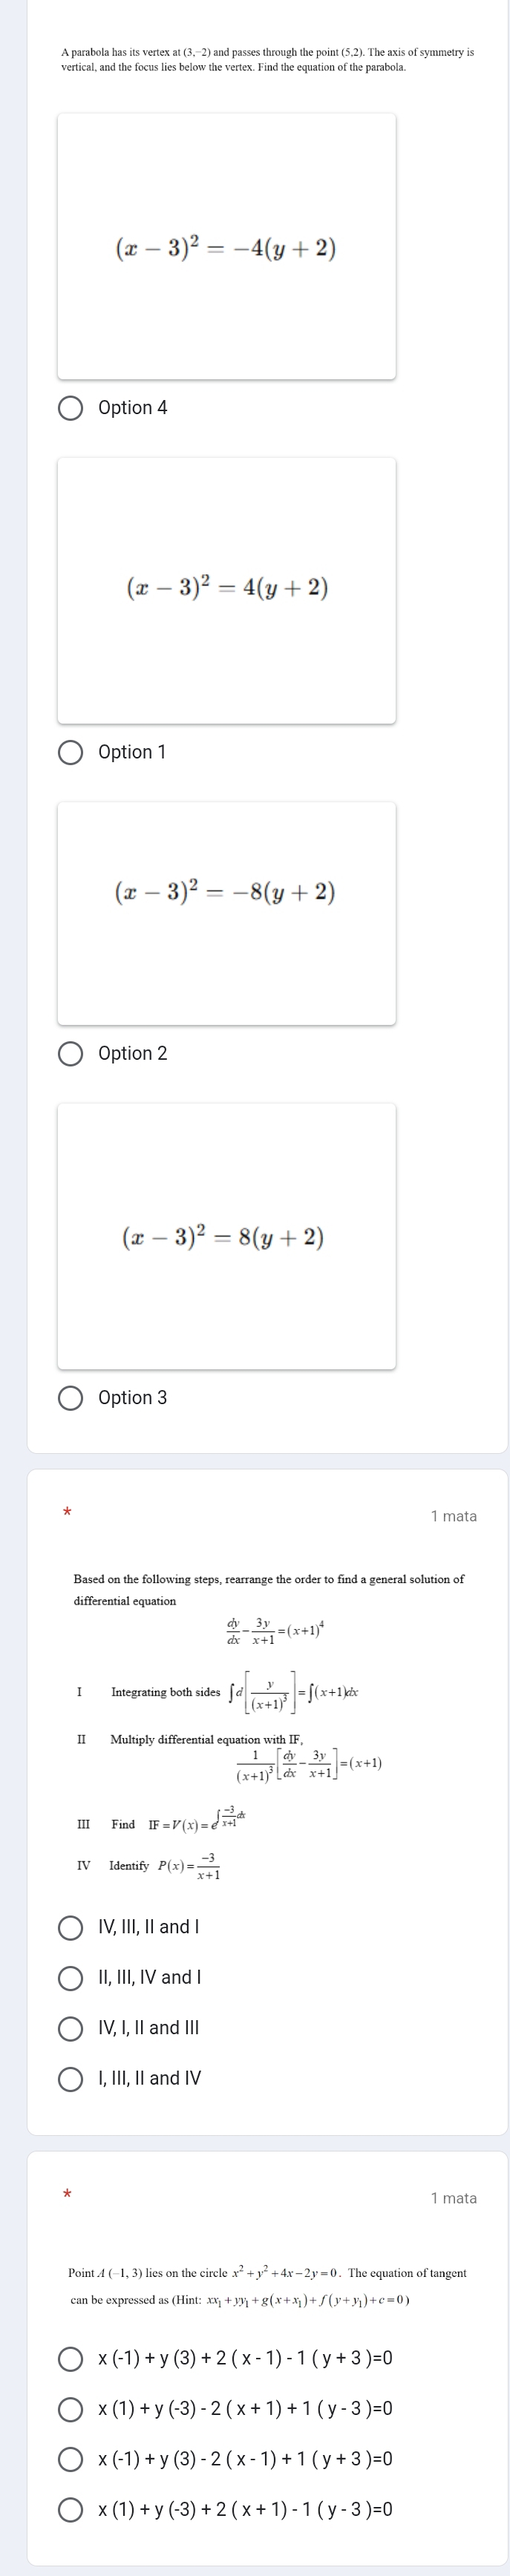The width and height of the screenshot is (510, 2576).
Task: Click the image showing (x−3)² = −4(y+2)
Action: click(226, 247)
